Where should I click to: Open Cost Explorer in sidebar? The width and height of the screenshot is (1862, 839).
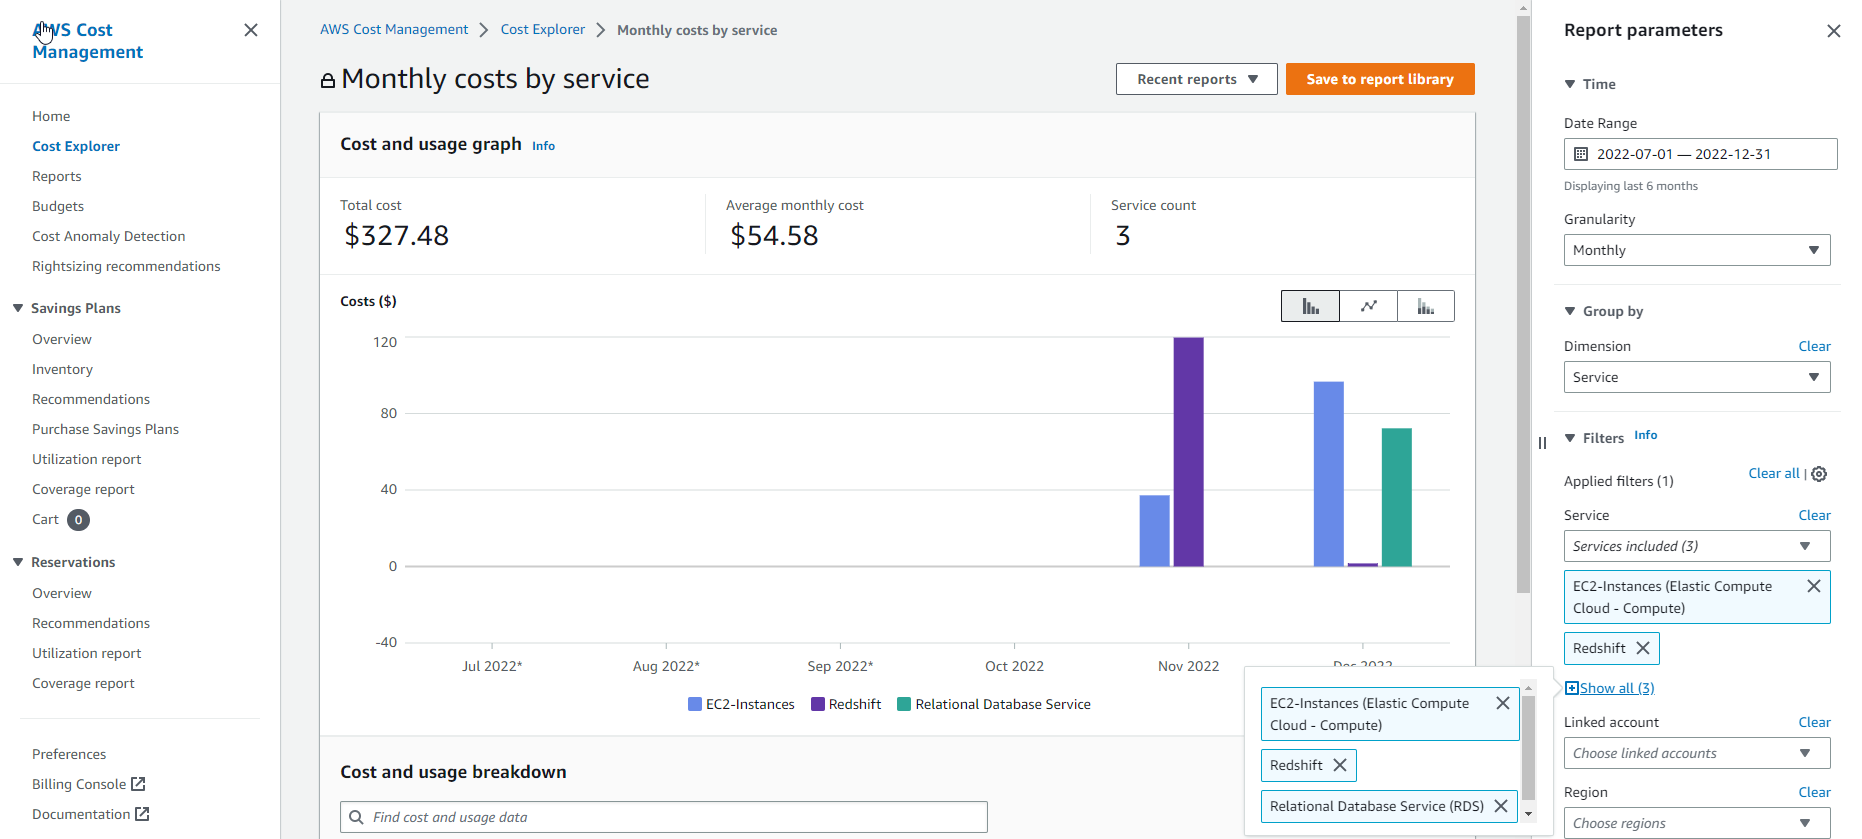coord(76,146)
